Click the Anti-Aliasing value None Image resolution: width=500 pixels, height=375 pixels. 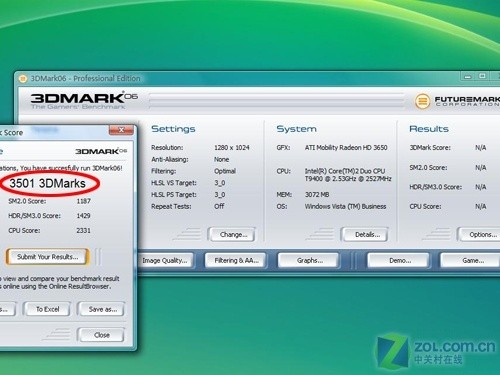pos(222,159)
